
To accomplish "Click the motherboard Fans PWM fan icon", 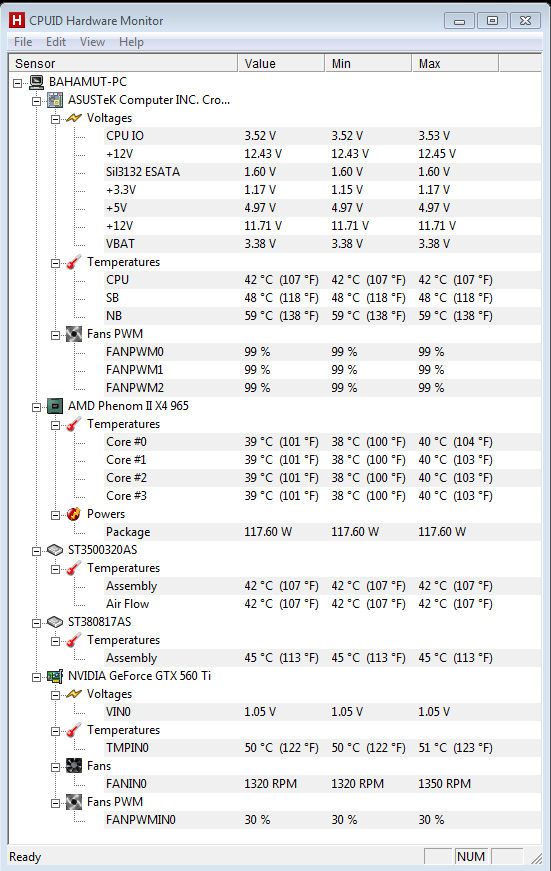I will click(x=74, y=334).
